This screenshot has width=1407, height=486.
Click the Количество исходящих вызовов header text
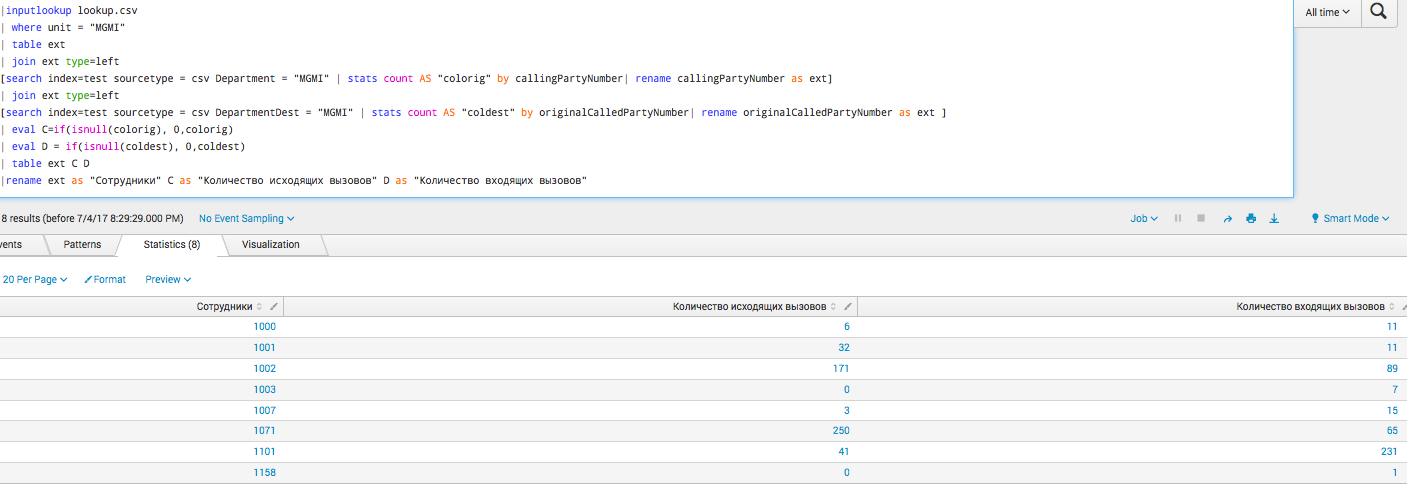click(x=750, y=307)
